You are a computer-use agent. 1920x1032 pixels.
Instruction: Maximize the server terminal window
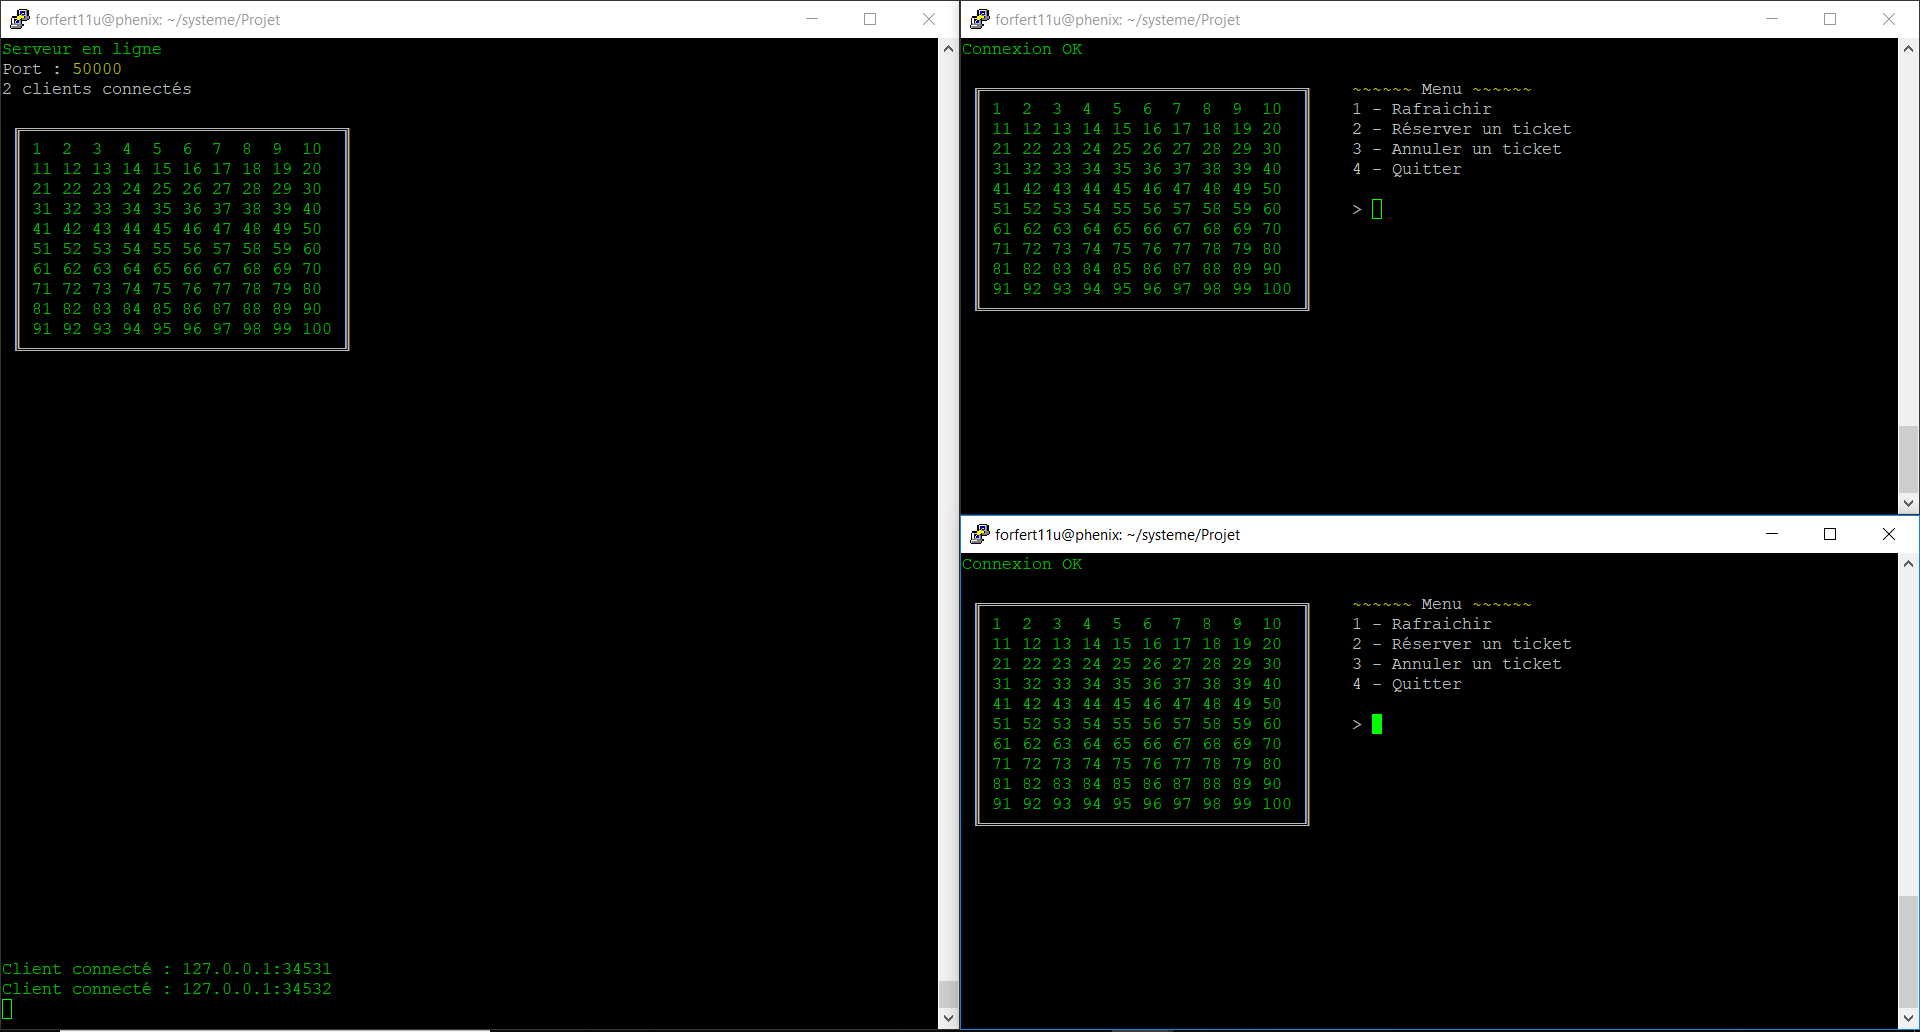coord(870,19)
